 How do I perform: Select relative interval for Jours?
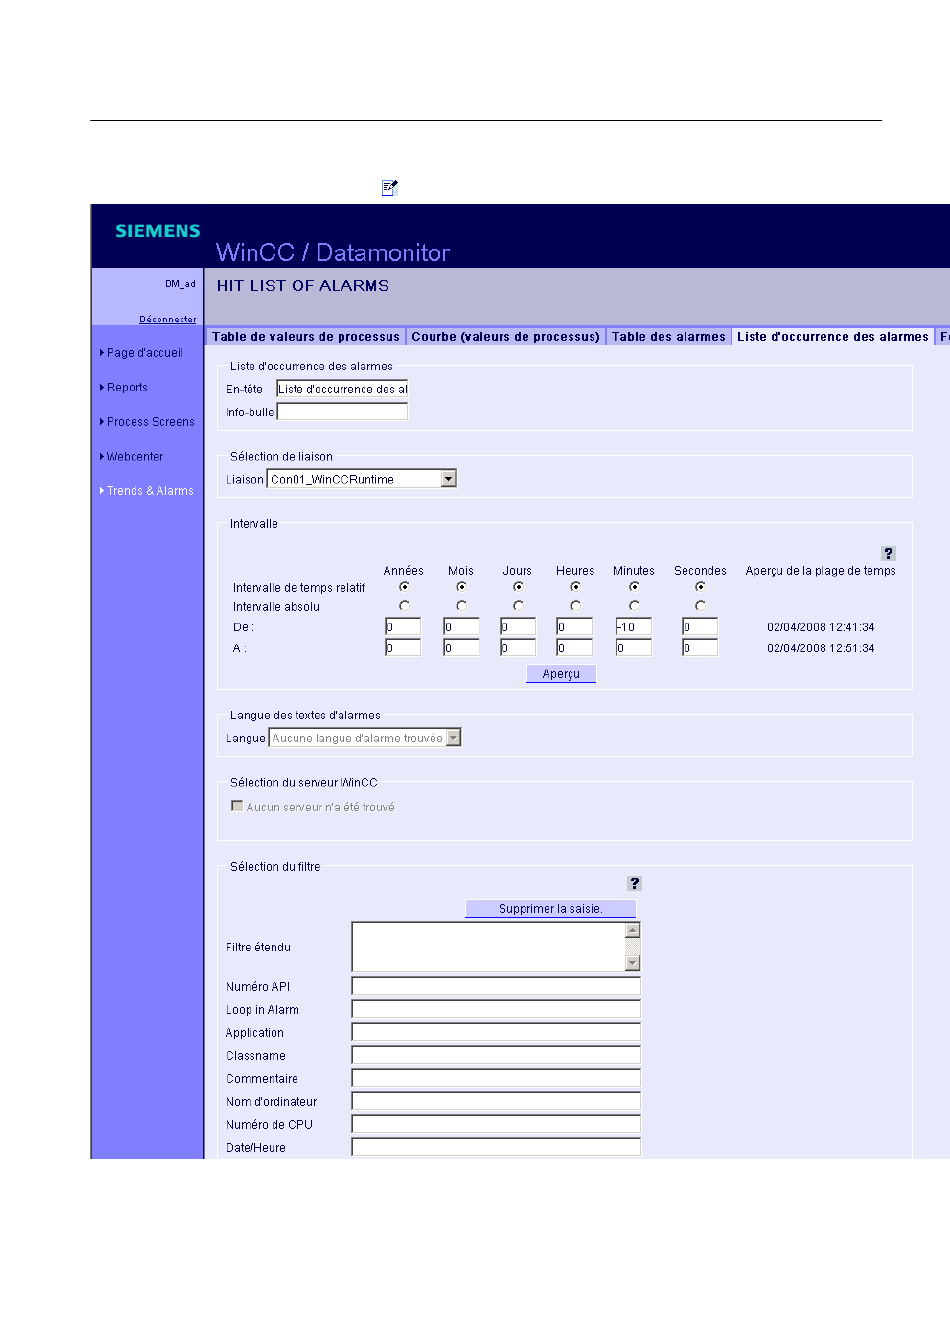[x=518, y=587]
